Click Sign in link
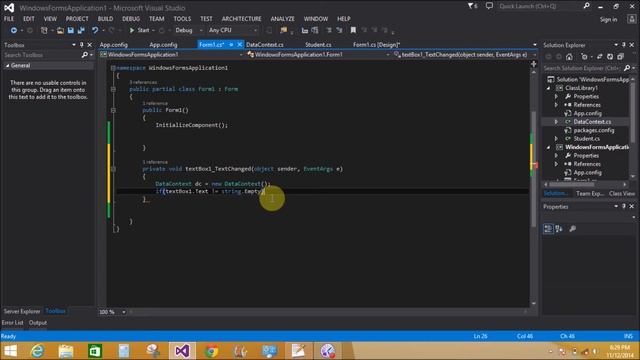This screenshot has height=360, width=640. coord(608,20)
